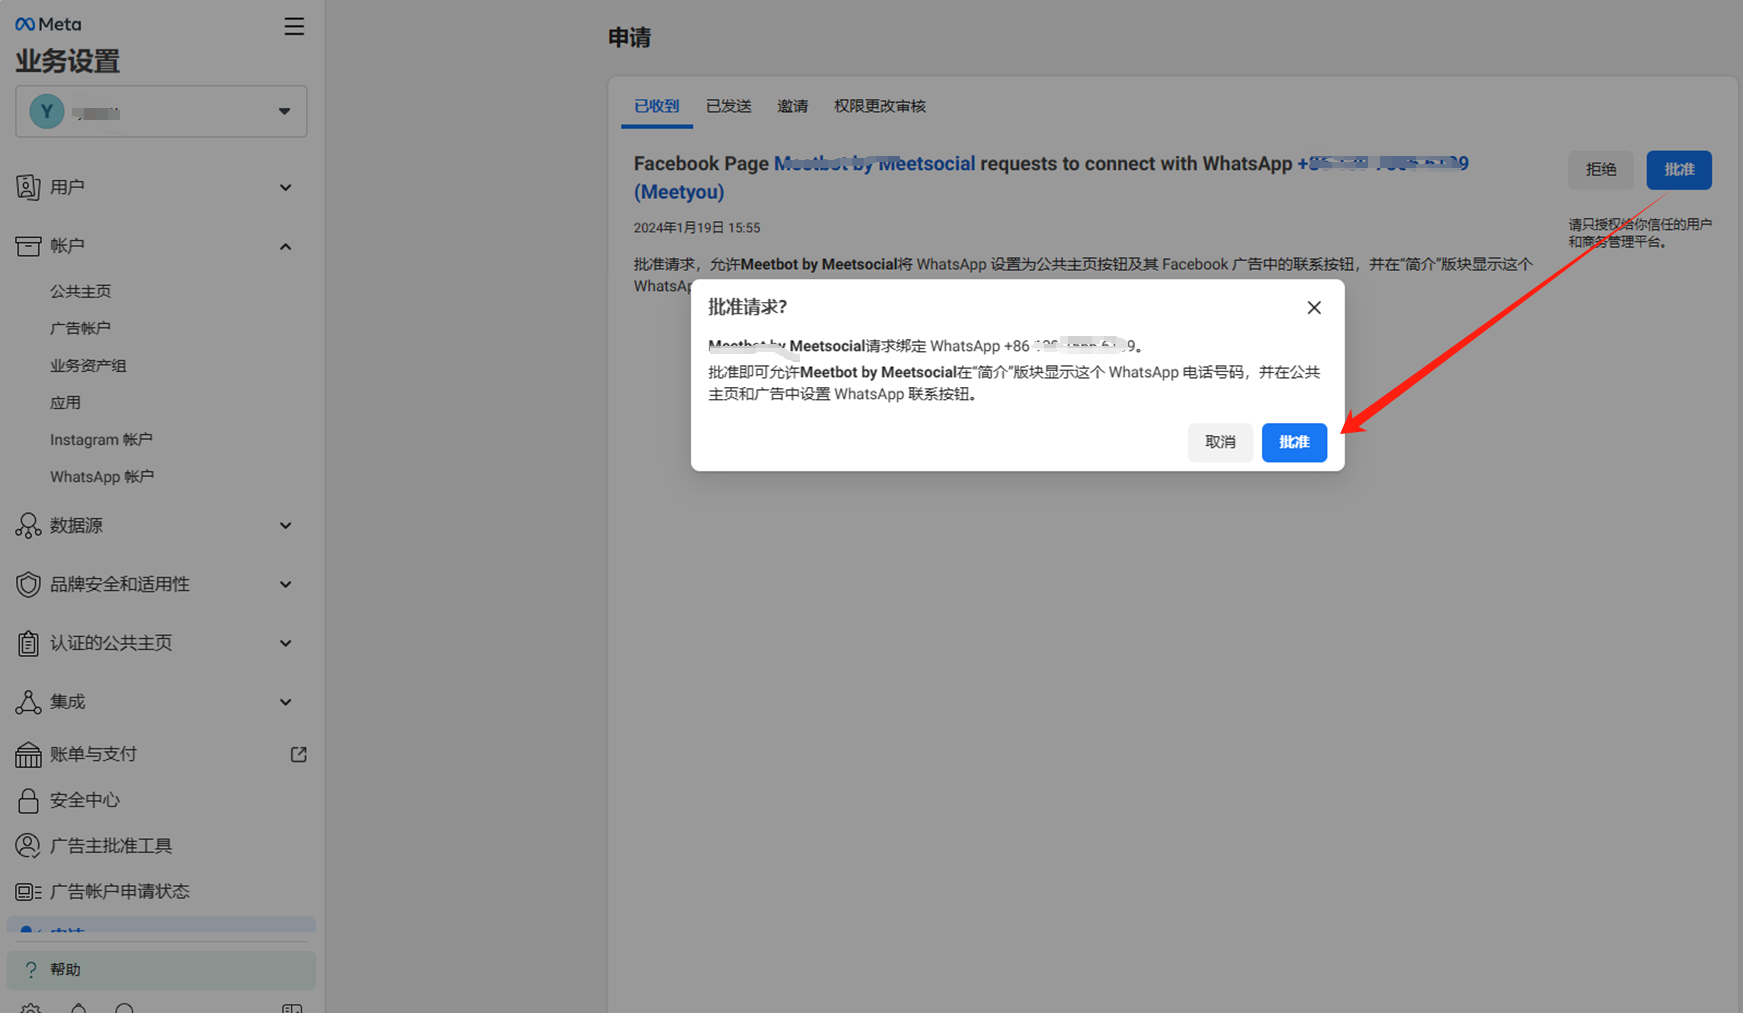Image resolution: width=1743 pixels, height=1013 pixels.
Task: Open the settings gear at the sidebar bottom
Action: (31, 1008)
